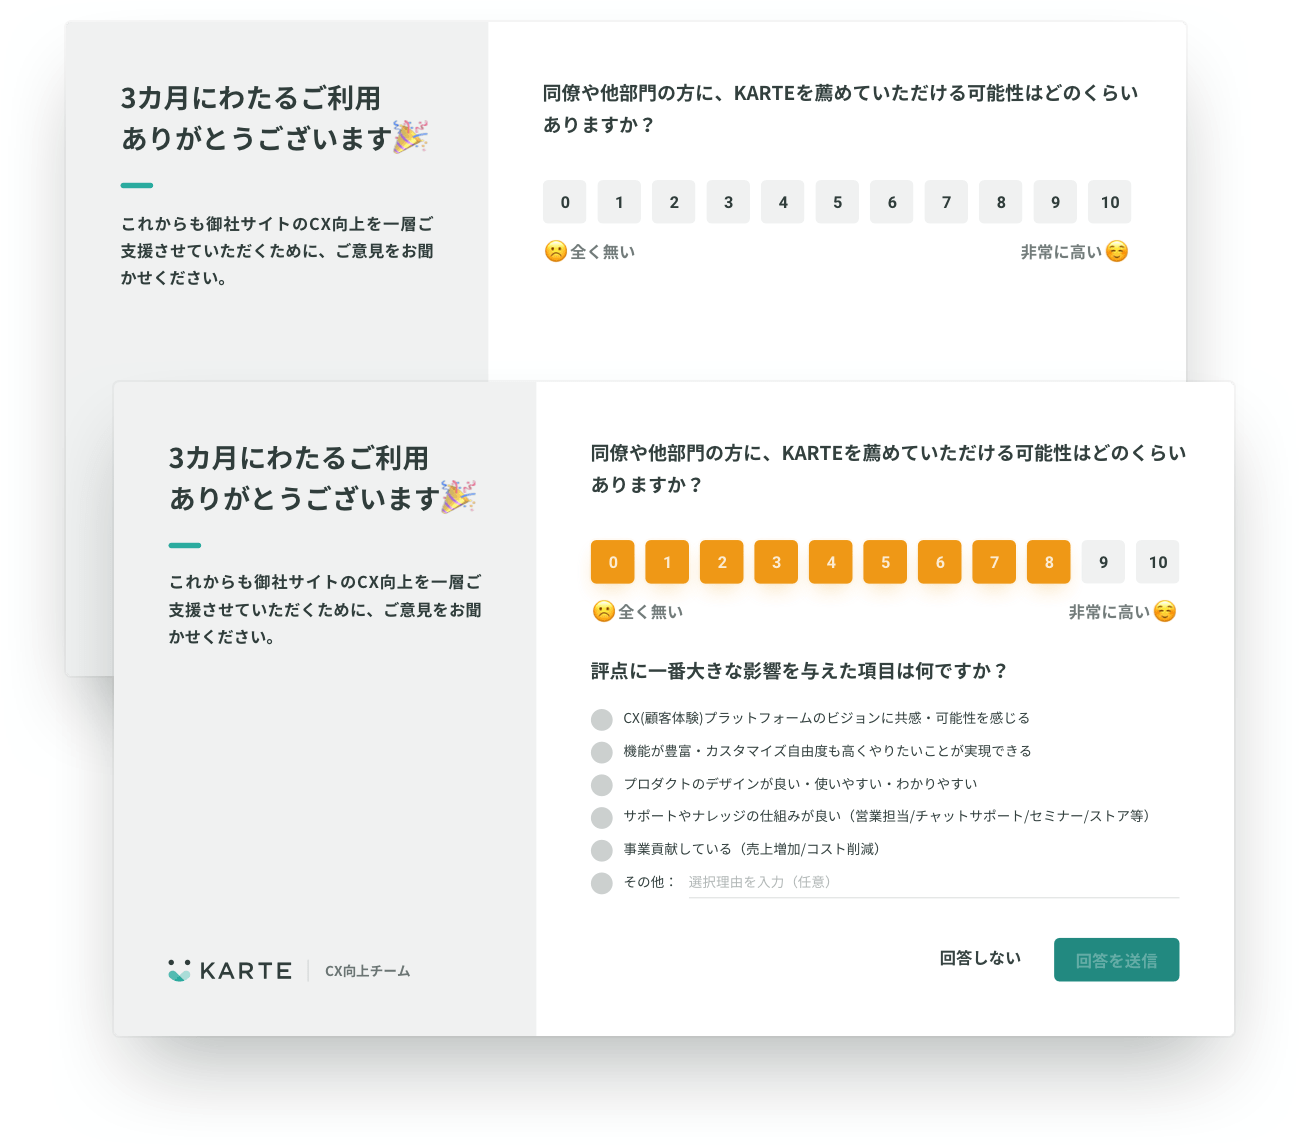Image resolution: width=1300 pixels, height=1146 pixels.
Task: Choose the サポートやナレッジの仕組みが良い radio option
Action: (601, 818)
